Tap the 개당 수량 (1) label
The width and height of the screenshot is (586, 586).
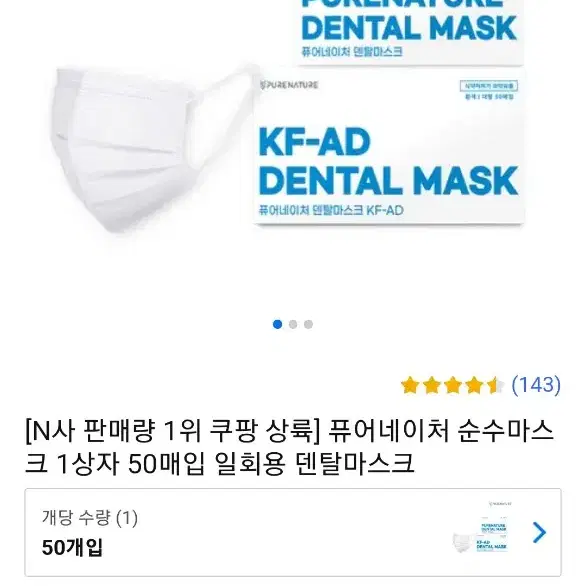pyautogui.click(x=90, y=518)
